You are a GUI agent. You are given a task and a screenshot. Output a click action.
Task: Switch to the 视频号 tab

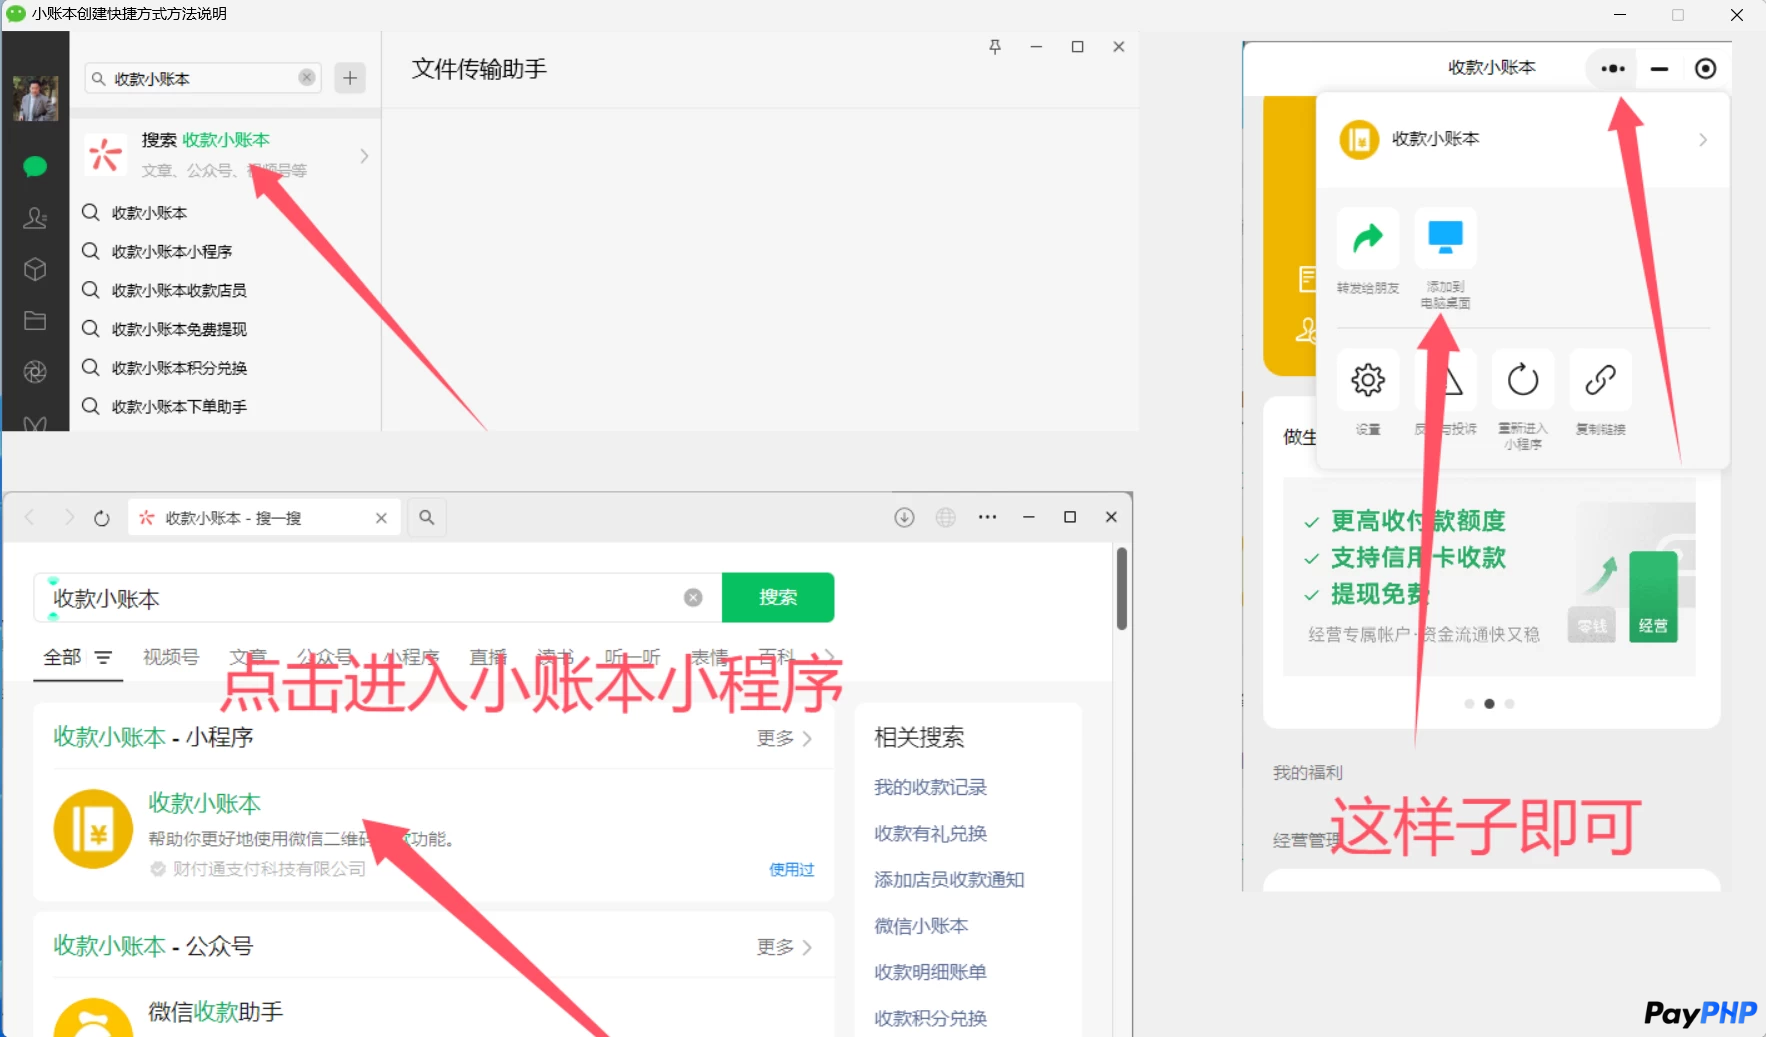coord(171,657)
